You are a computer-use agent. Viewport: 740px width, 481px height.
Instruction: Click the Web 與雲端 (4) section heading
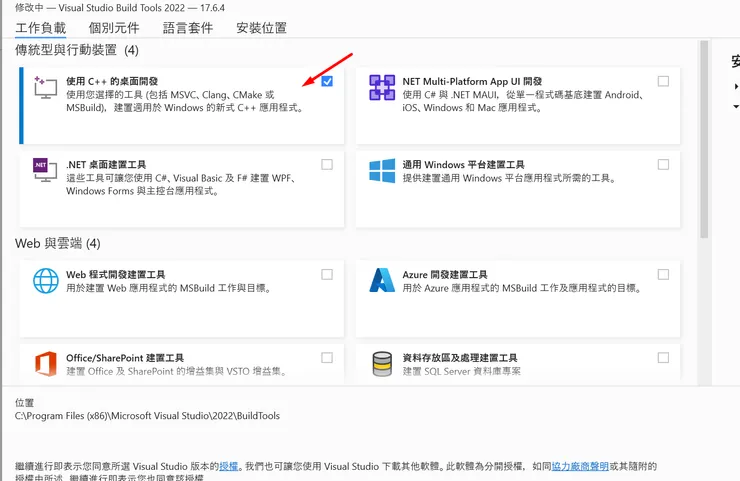(x=58, y=244)
